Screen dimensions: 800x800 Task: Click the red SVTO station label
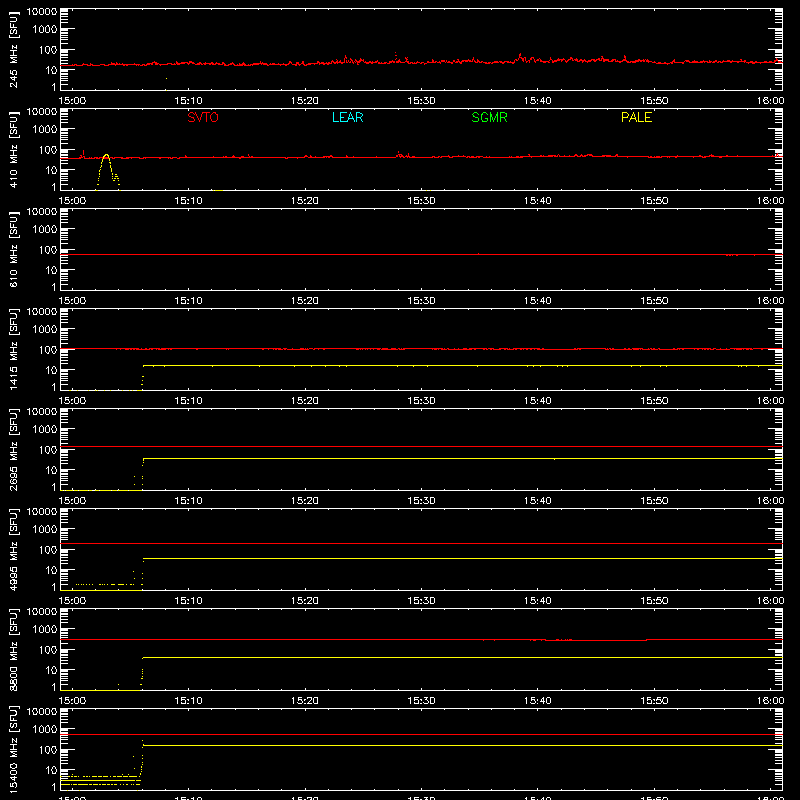203,117
